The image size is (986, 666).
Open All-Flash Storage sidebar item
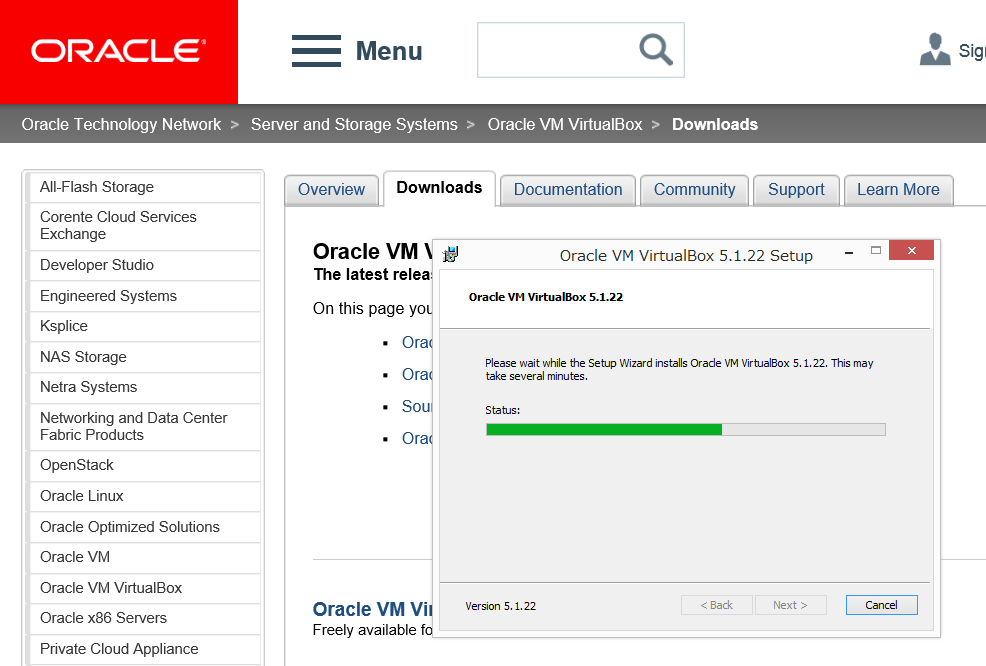tap(144, 187)
